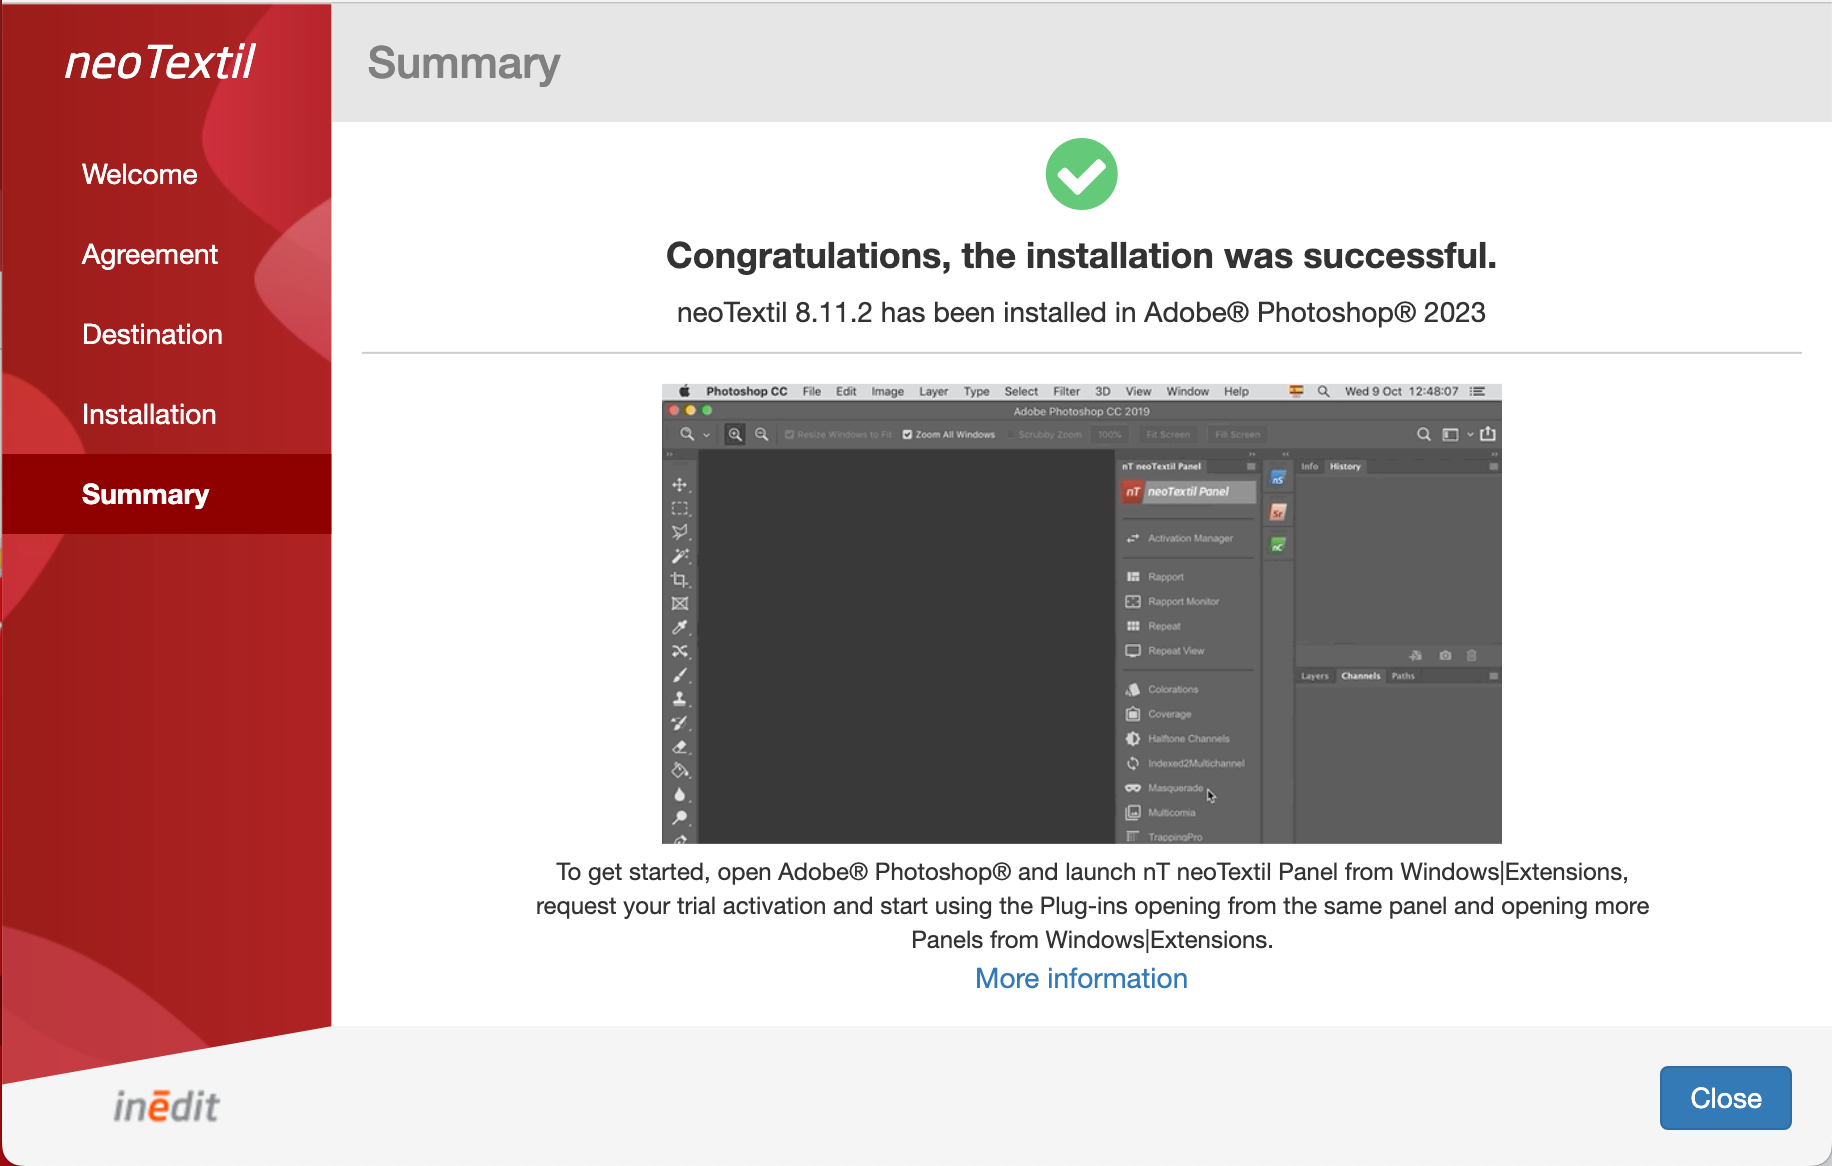The height and width of the screenshot is (1166, 1832).
Task: Click the inedit logo at bottom left
Action: tap(166, 1106)
